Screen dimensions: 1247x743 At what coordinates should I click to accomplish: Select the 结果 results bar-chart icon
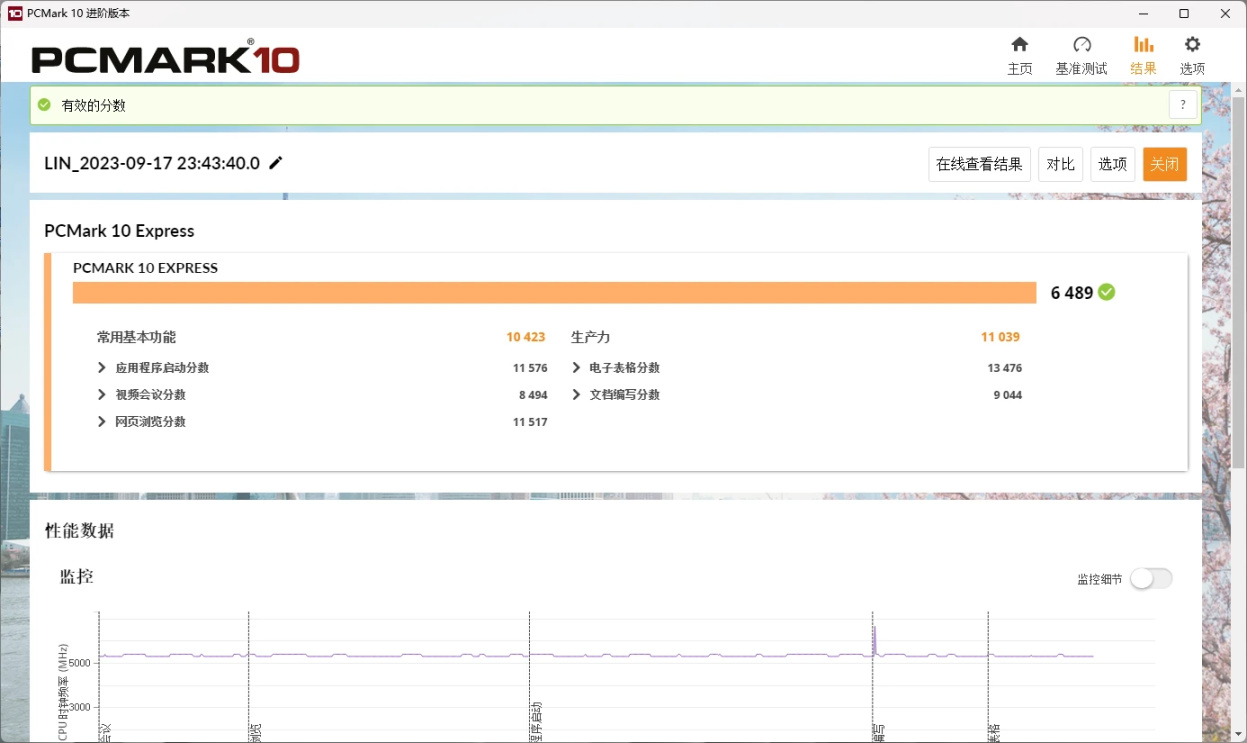pyautogui.click(x=1143, y=44)
